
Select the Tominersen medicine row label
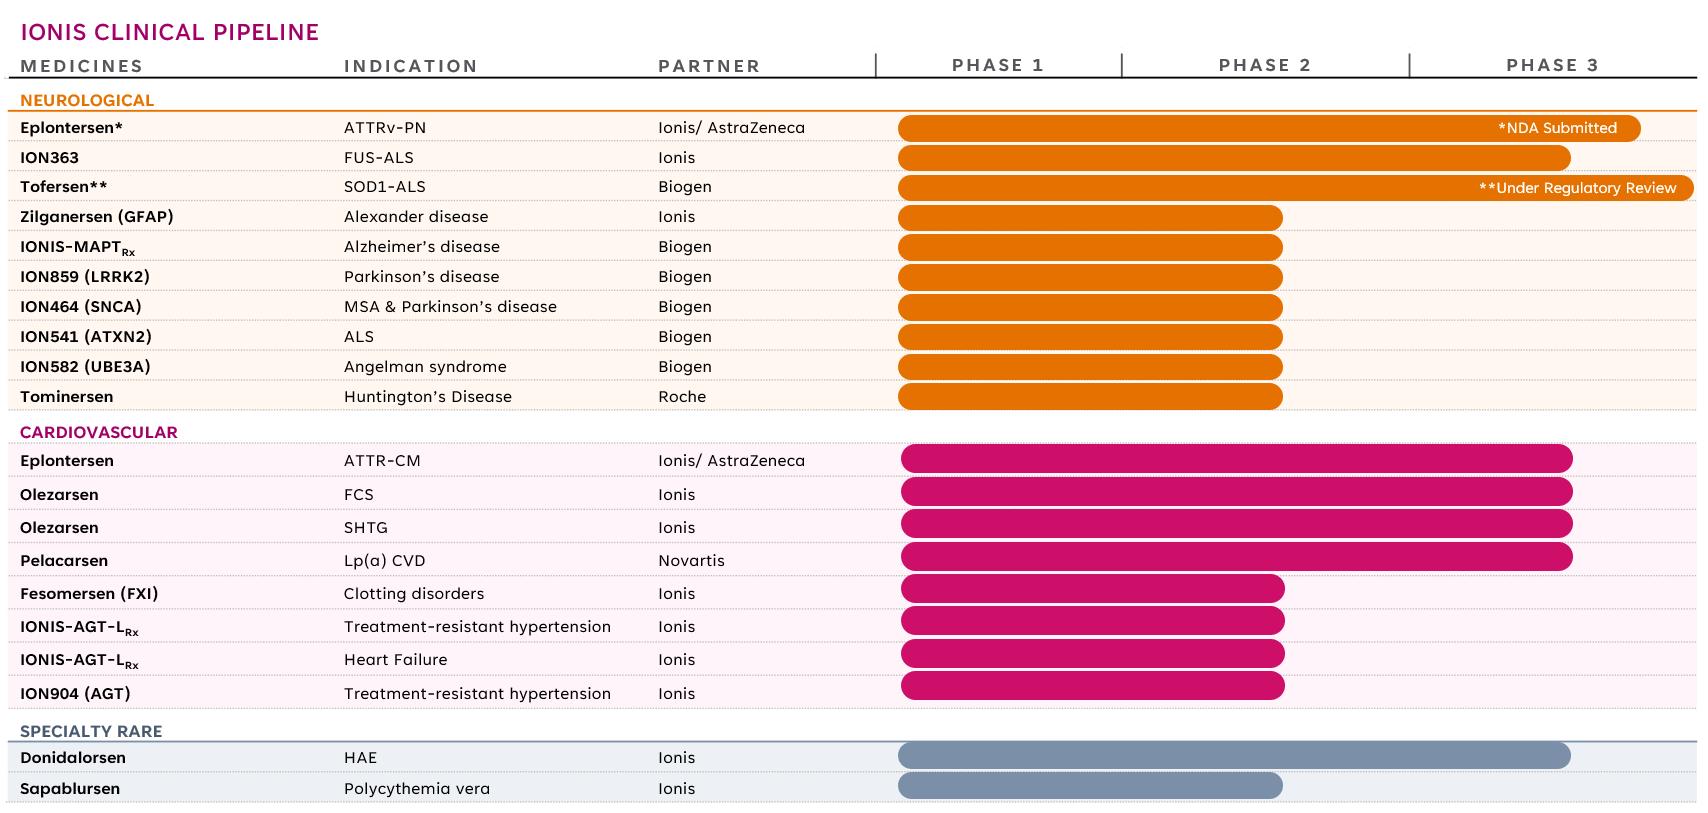(66, 397)
